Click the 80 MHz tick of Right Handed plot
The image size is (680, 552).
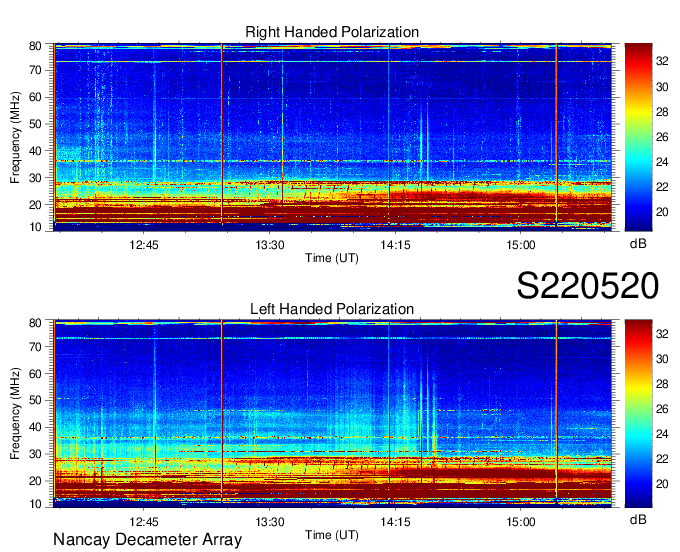[x=35, y=46]
